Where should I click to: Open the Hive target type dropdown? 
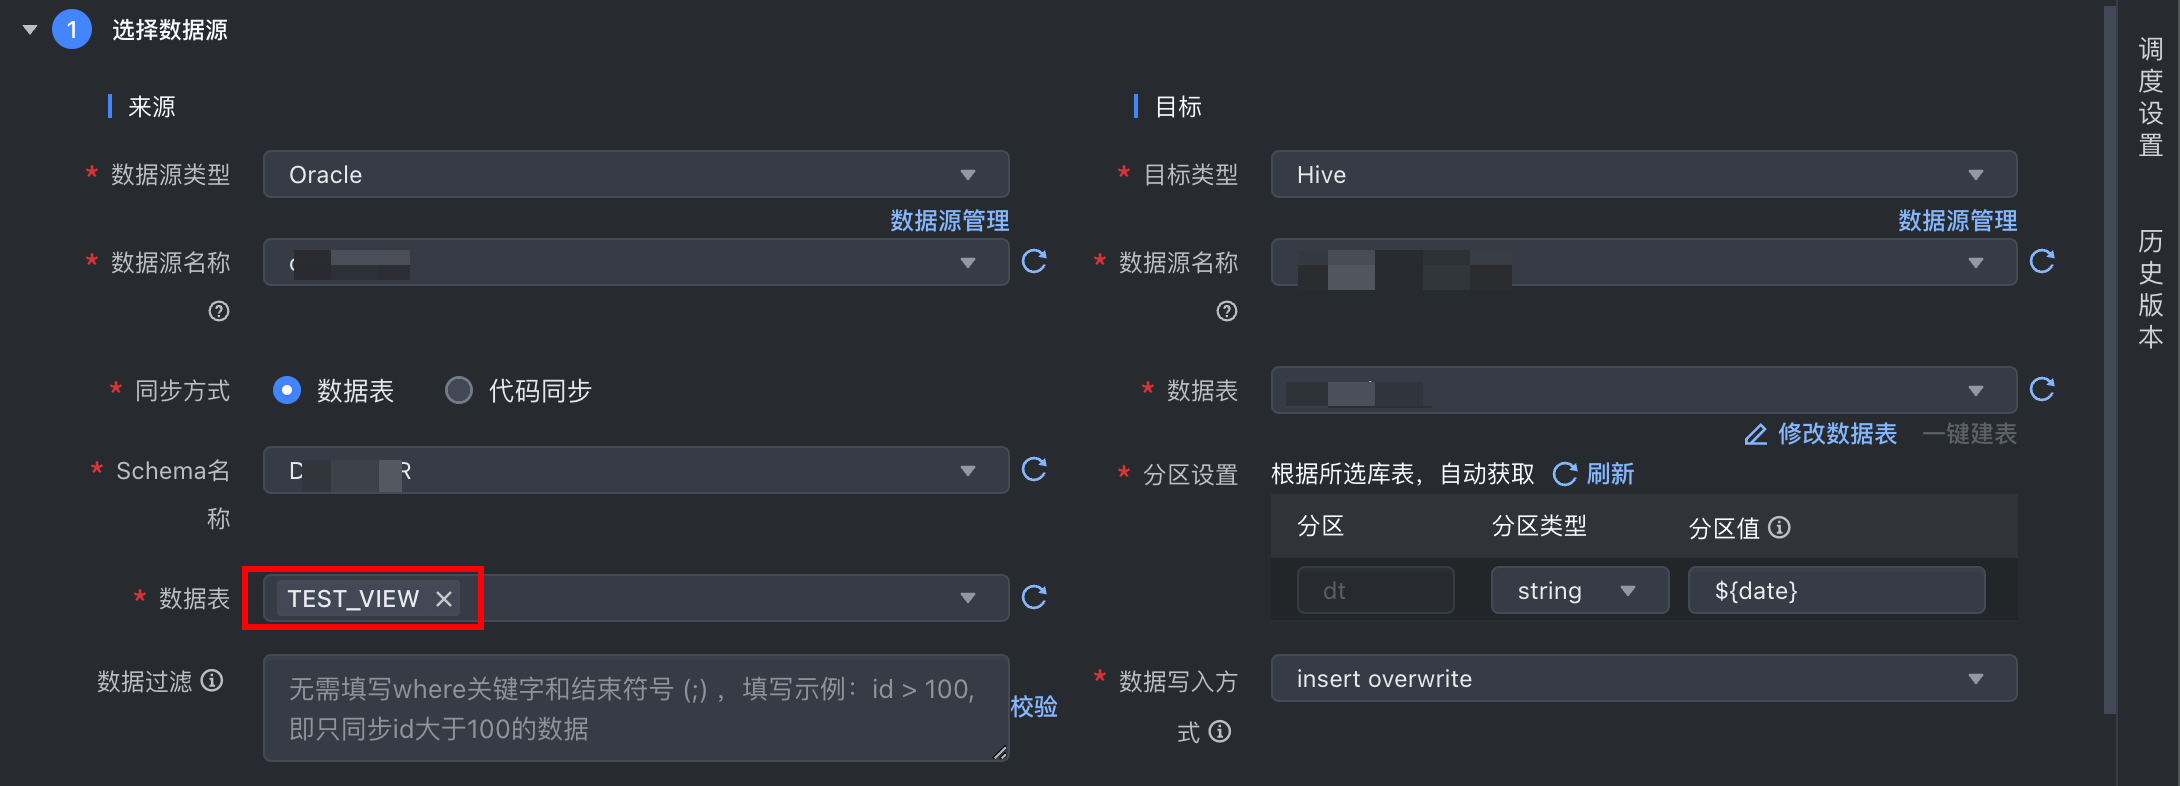click(1643, 175)
